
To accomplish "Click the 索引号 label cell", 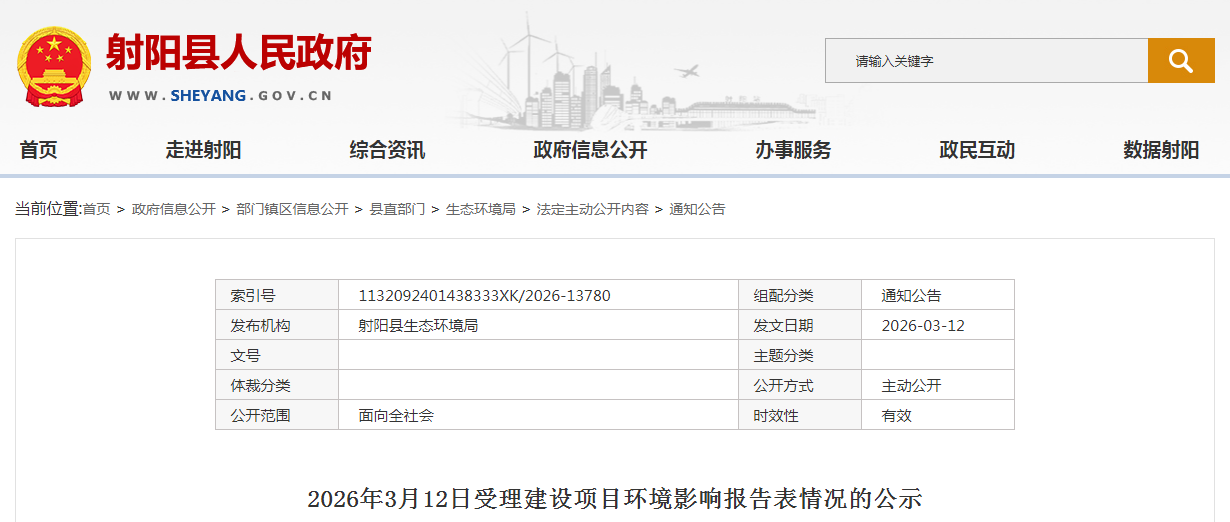I will 277,295.
